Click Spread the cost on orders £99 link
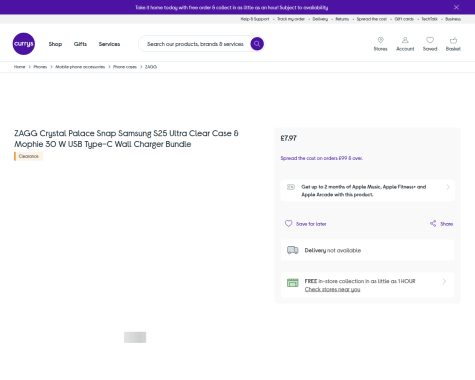 point(322,158)
